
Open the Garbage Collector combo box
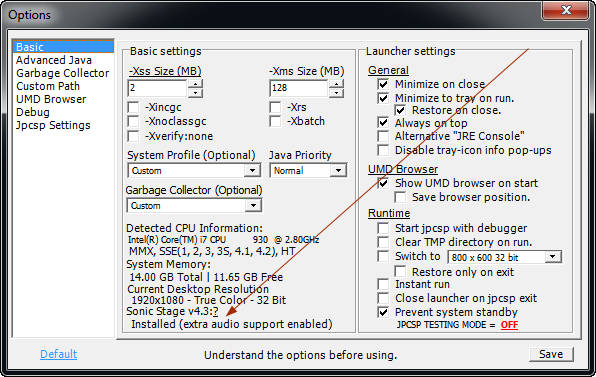click(x=194, y=206)
